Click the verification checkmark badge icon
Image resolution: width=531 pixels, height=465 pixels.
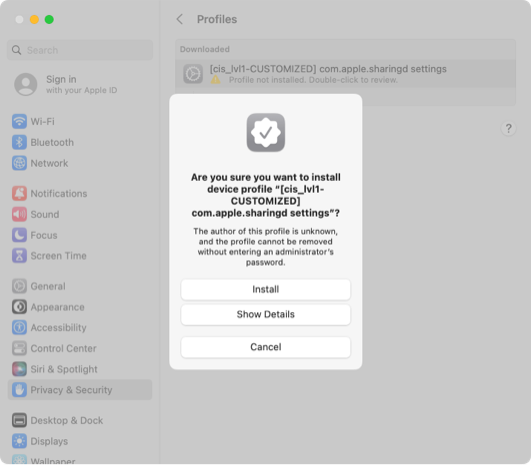266,132
